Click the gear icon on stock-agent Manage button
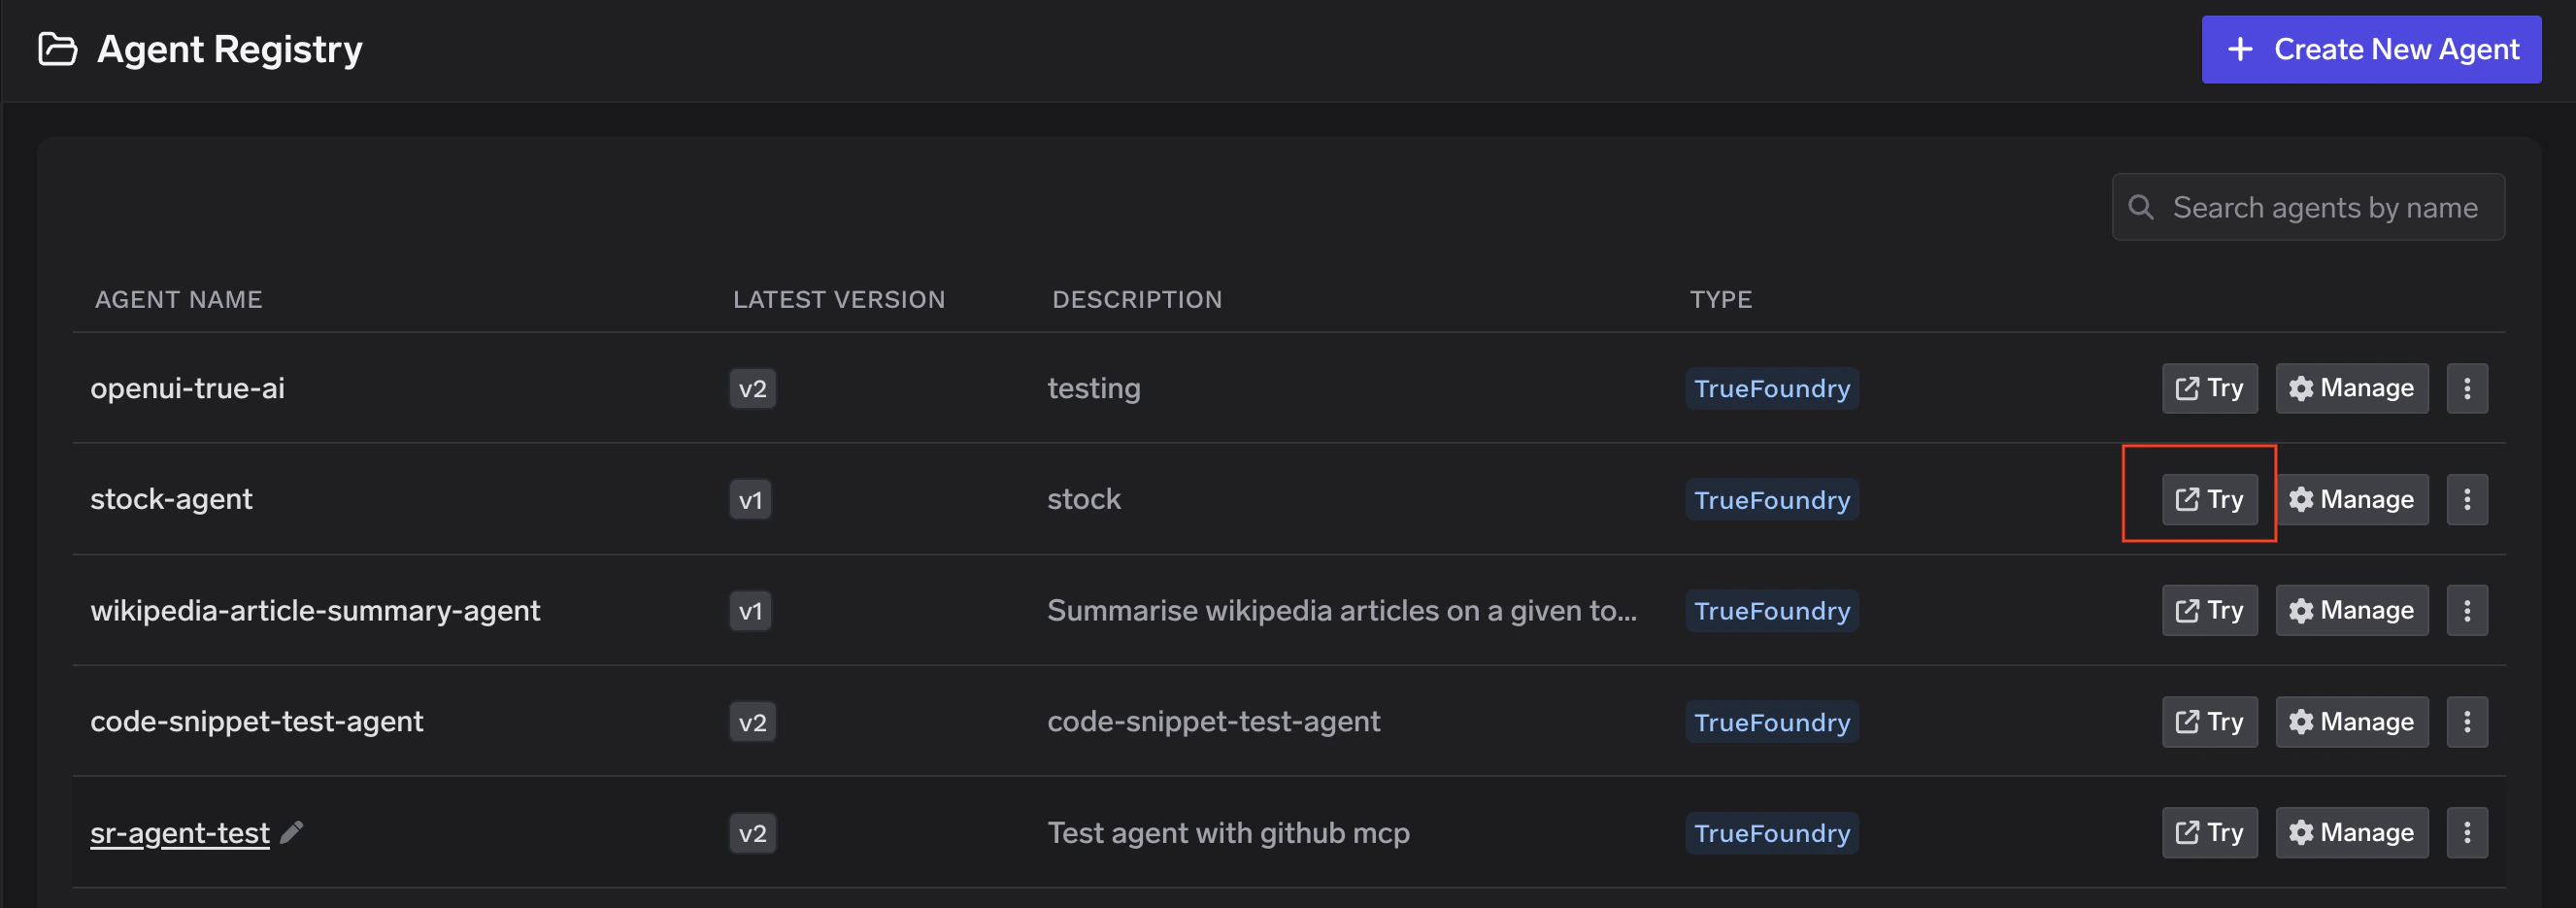 point(2302,499)
